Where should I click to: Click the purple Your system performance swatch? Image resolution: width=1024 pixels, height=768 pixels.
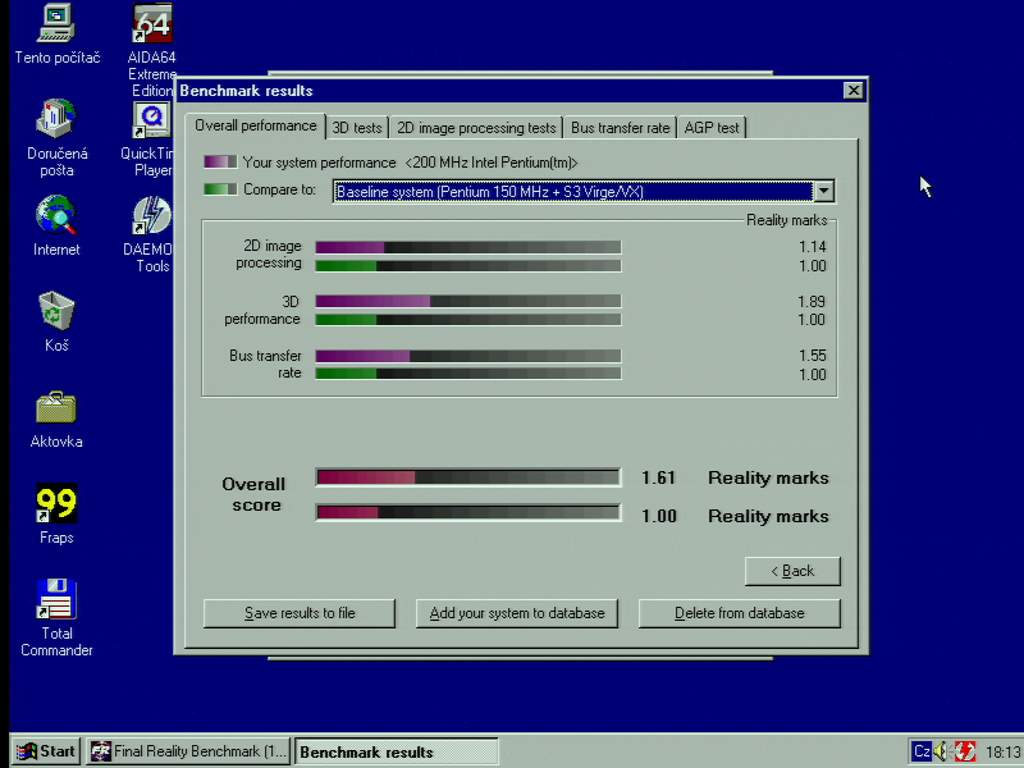(x=220, y=162)
